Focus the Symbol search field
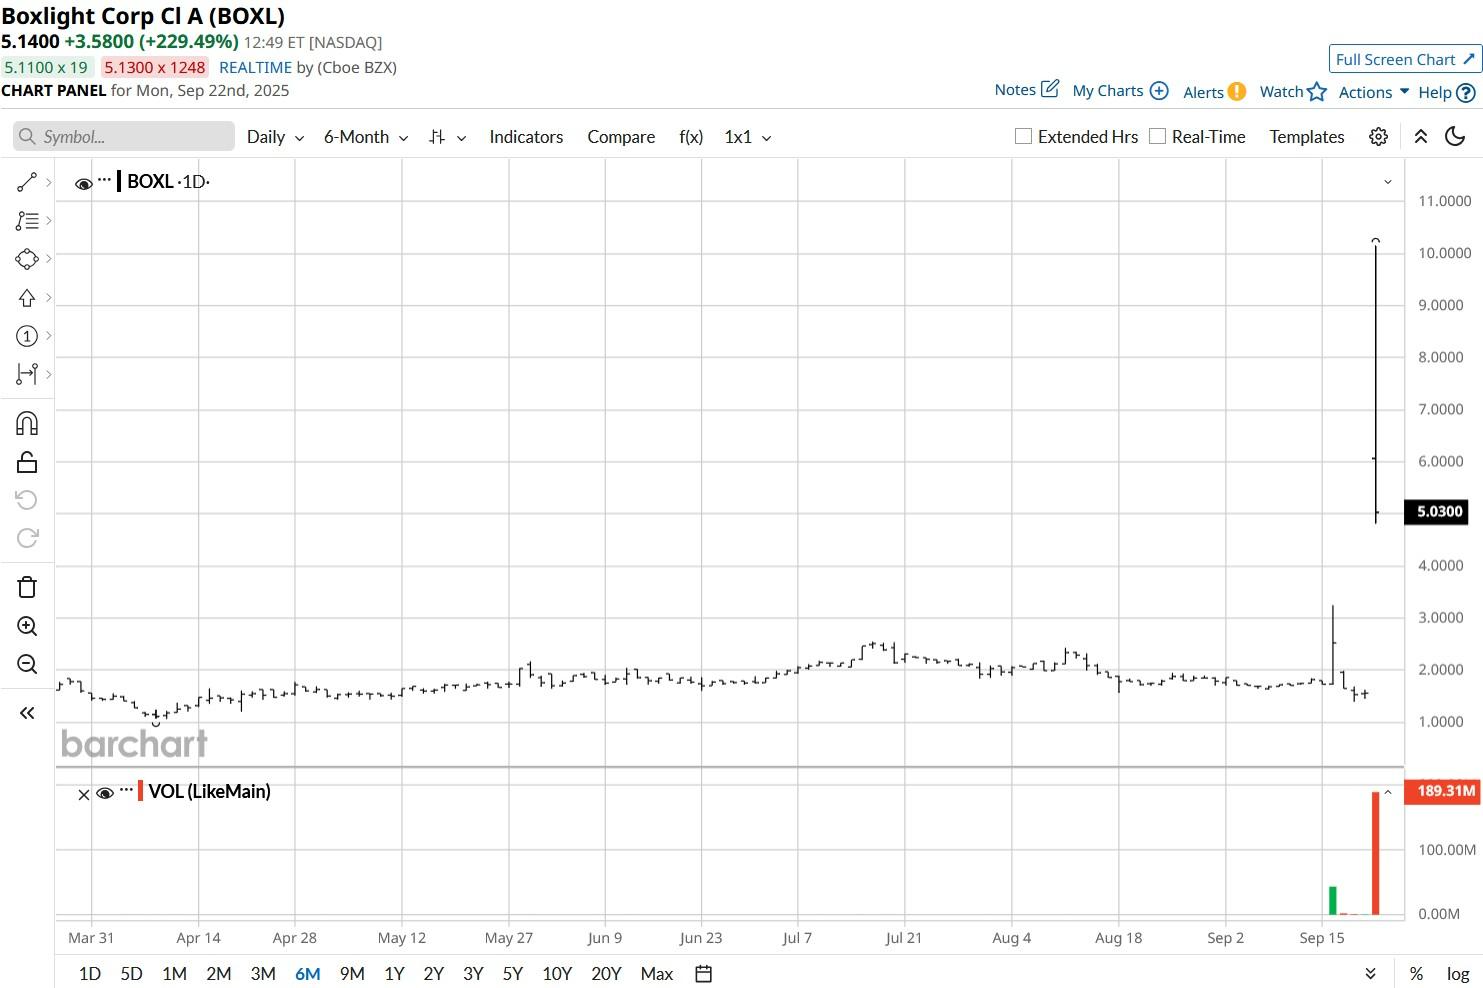 click(x=124, y=137)
